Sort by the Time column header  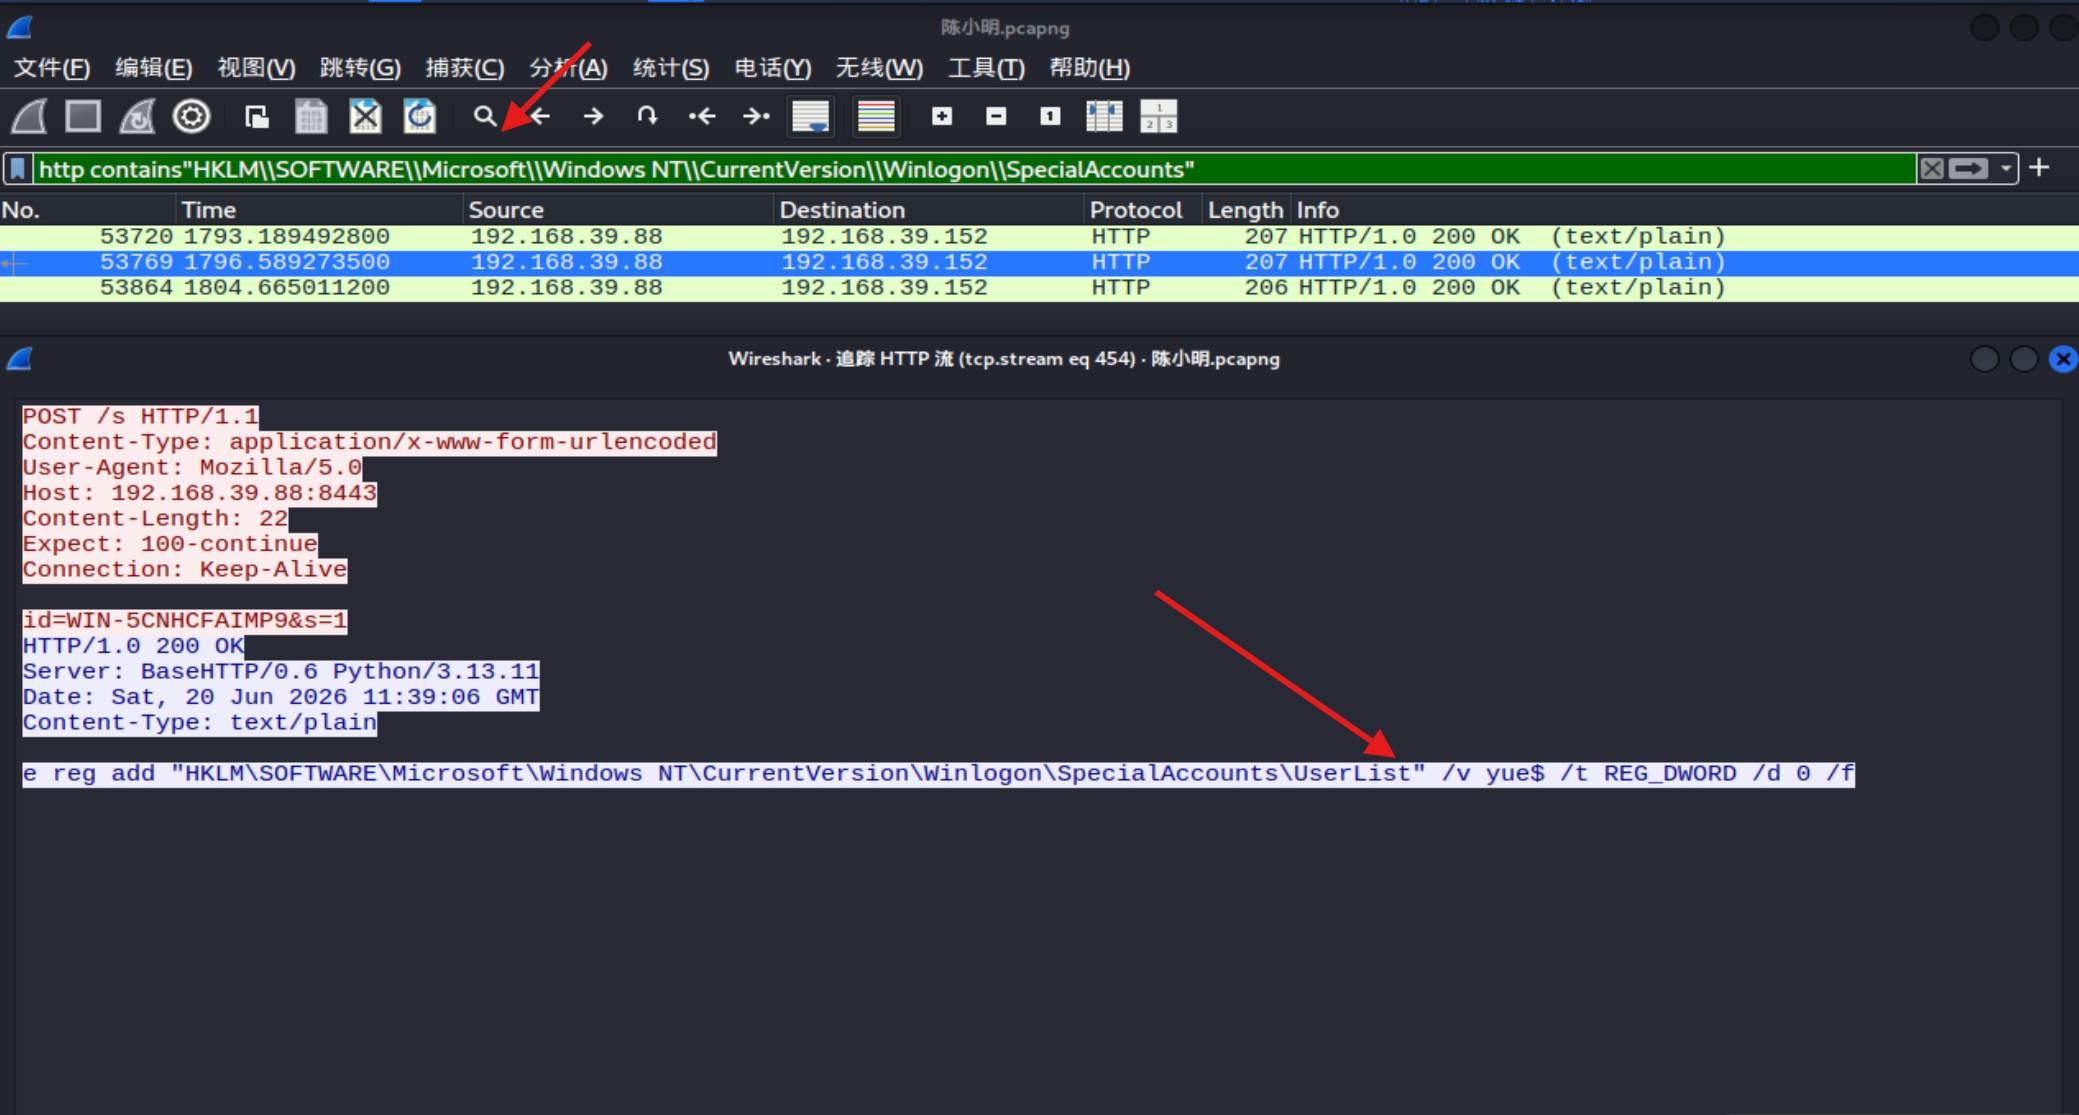pos(320,210)
